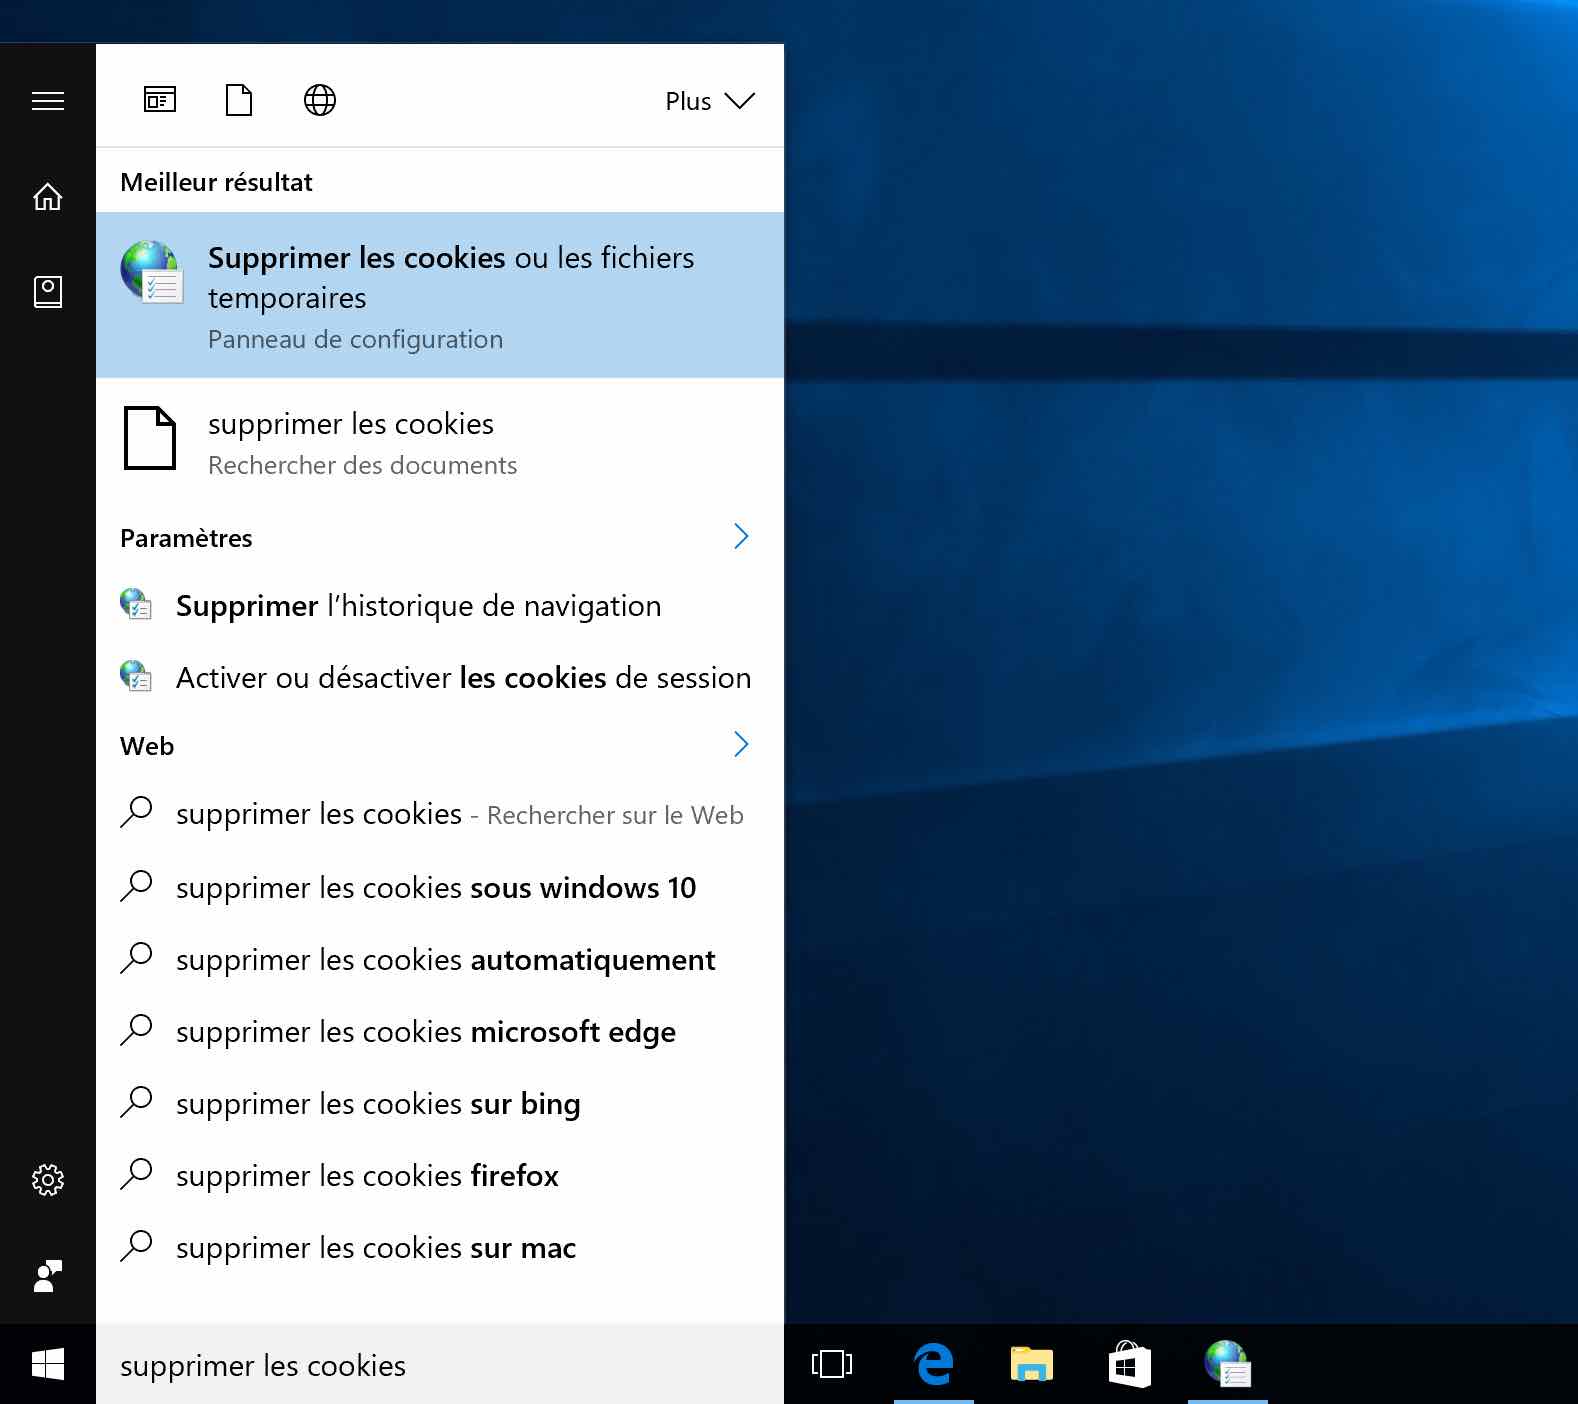This screenshot has width=1578, height=1404.
Task: Select suggestion 'supprimer les cookies automatiquement'
Action: [440, 960]
